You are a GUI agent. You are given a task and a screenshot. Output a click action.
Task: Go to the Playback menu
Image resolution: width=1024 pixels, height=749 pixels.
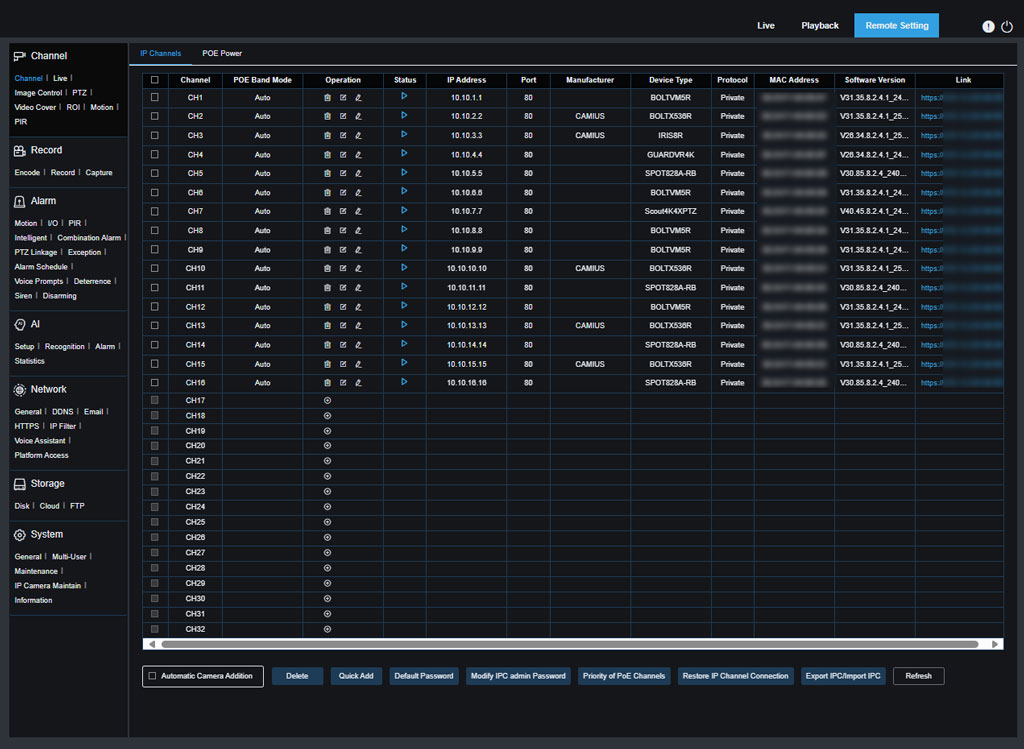pyautogui.click(x=819, y=25)
